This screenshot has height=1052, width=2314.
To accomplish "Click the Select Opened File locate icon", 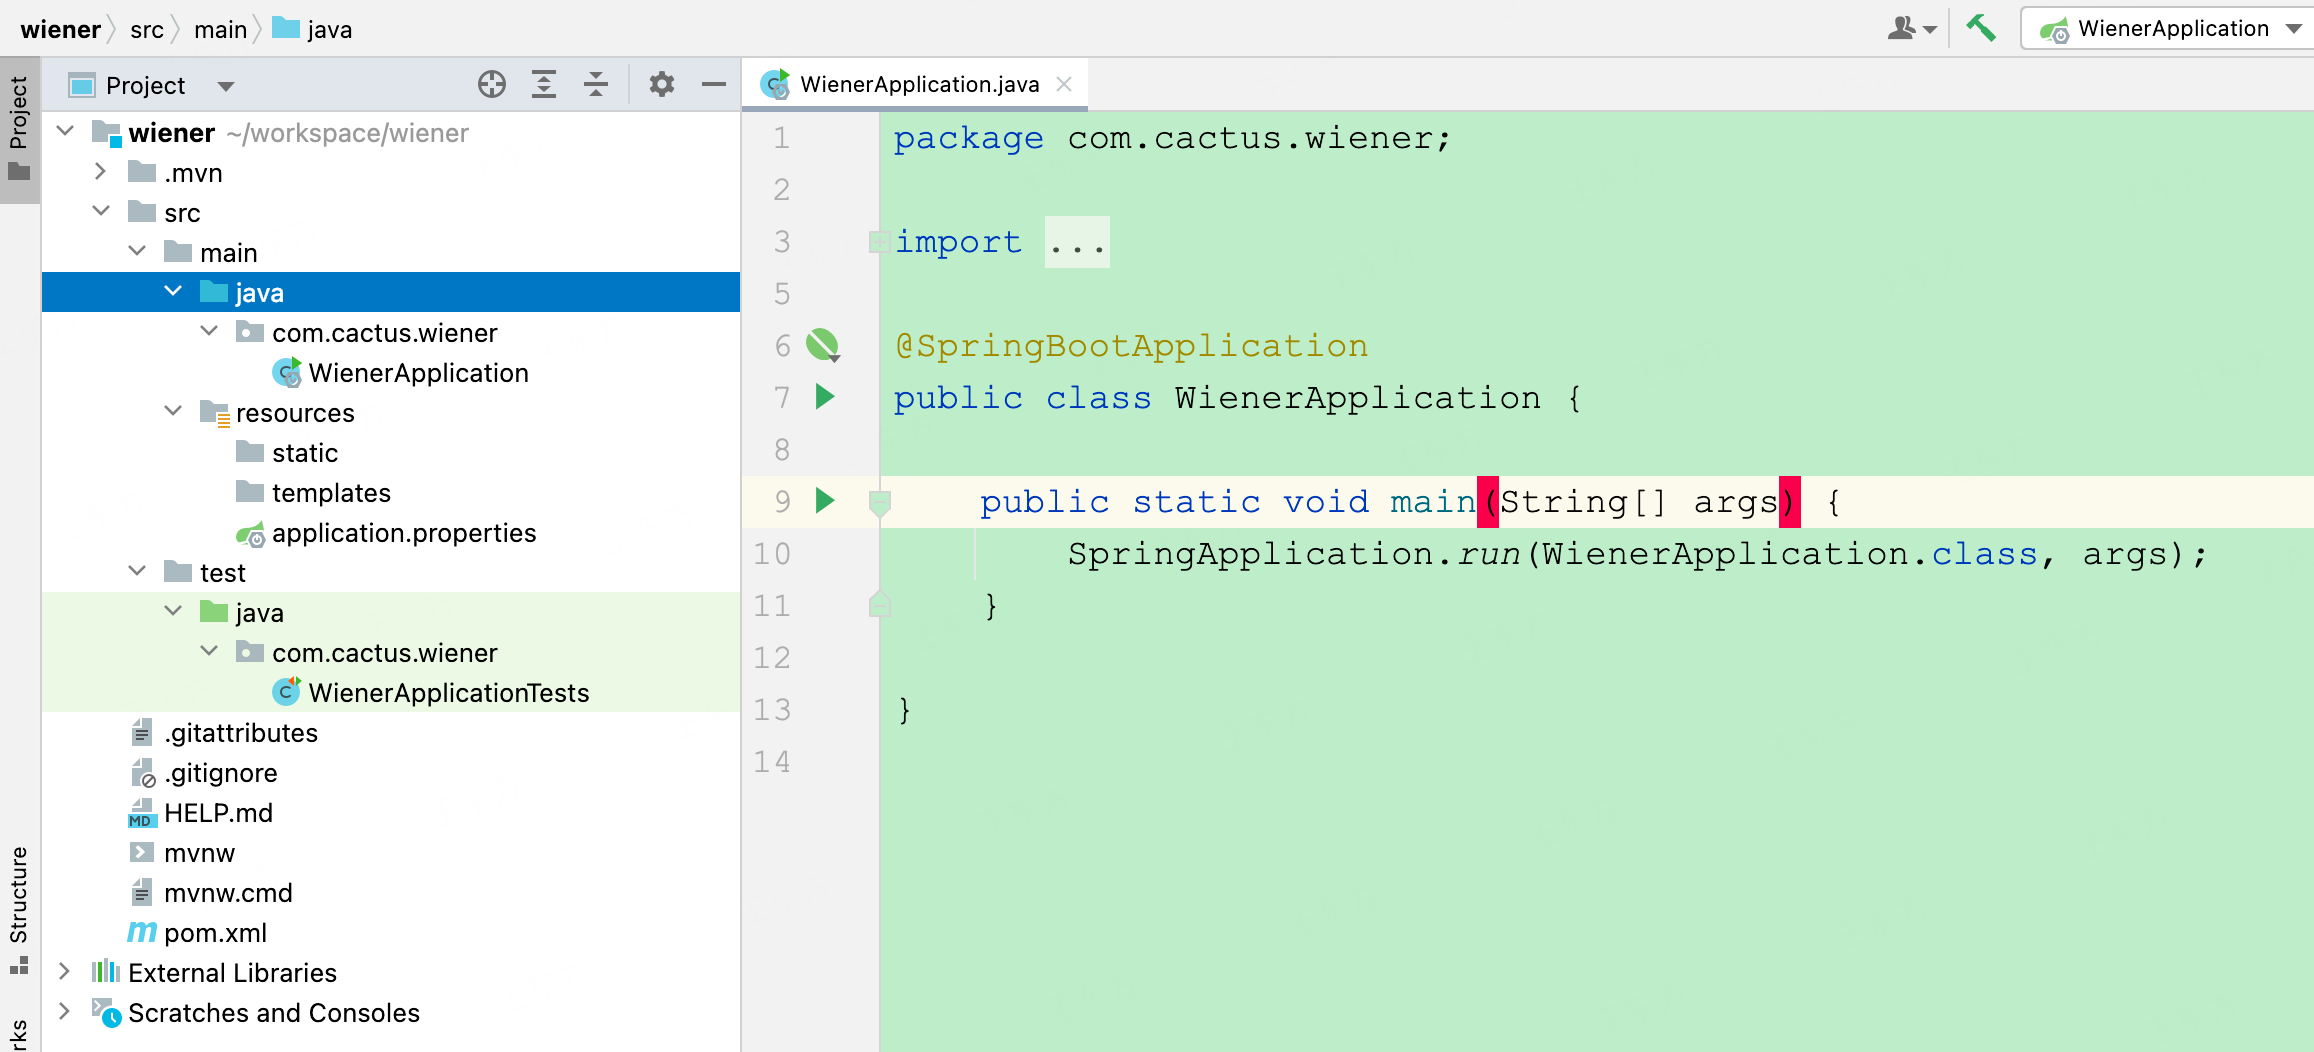I will (x=491, y=85).
